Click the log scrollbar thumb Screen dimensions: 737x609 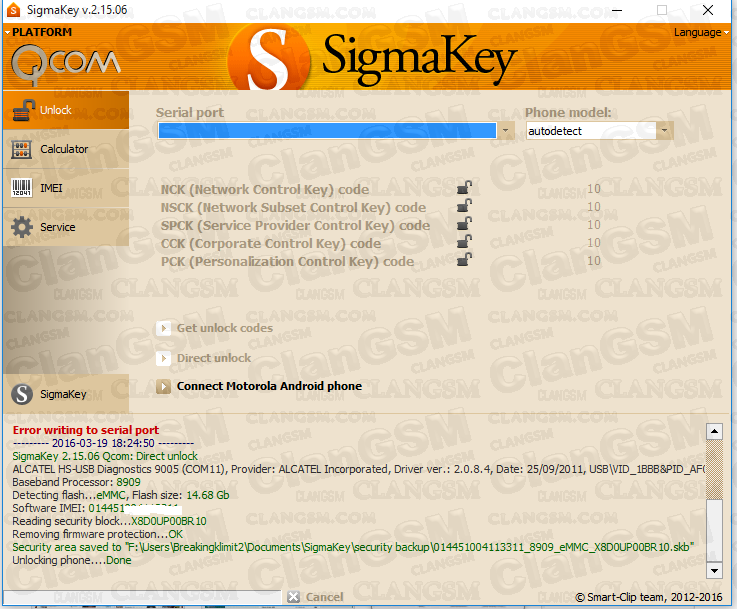tap(714, 531)
